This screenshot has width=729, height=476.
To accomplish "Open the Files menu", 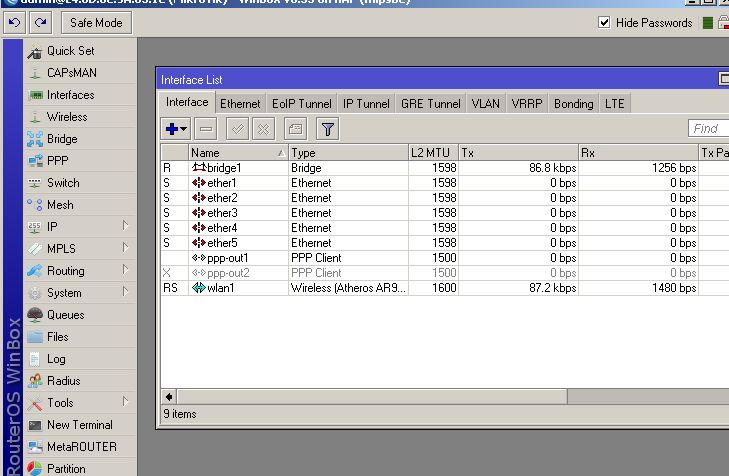I will 80,337.
